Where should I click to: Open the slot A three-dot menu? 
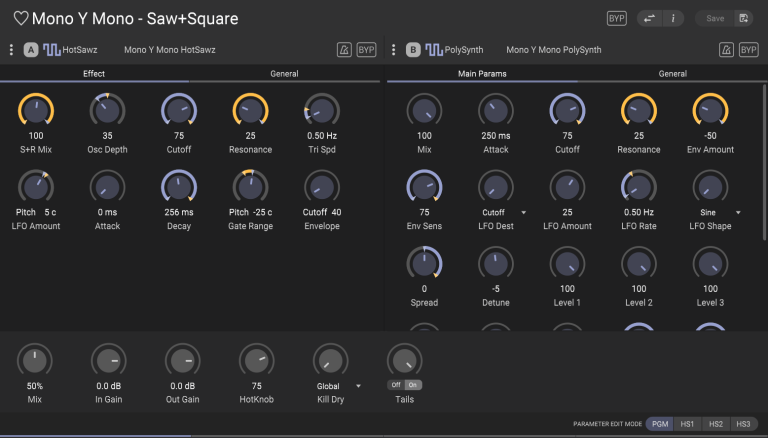(x=11, y=49)
